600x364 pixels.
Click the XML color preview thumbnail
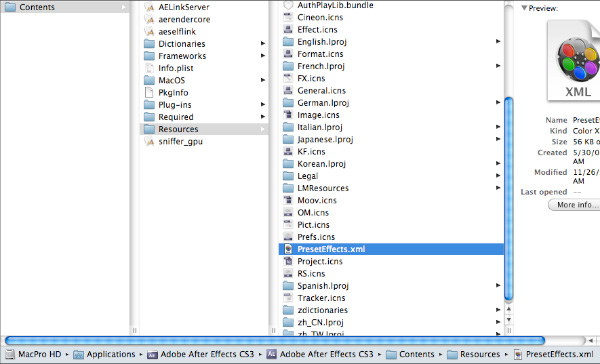[x=574, y=61]
